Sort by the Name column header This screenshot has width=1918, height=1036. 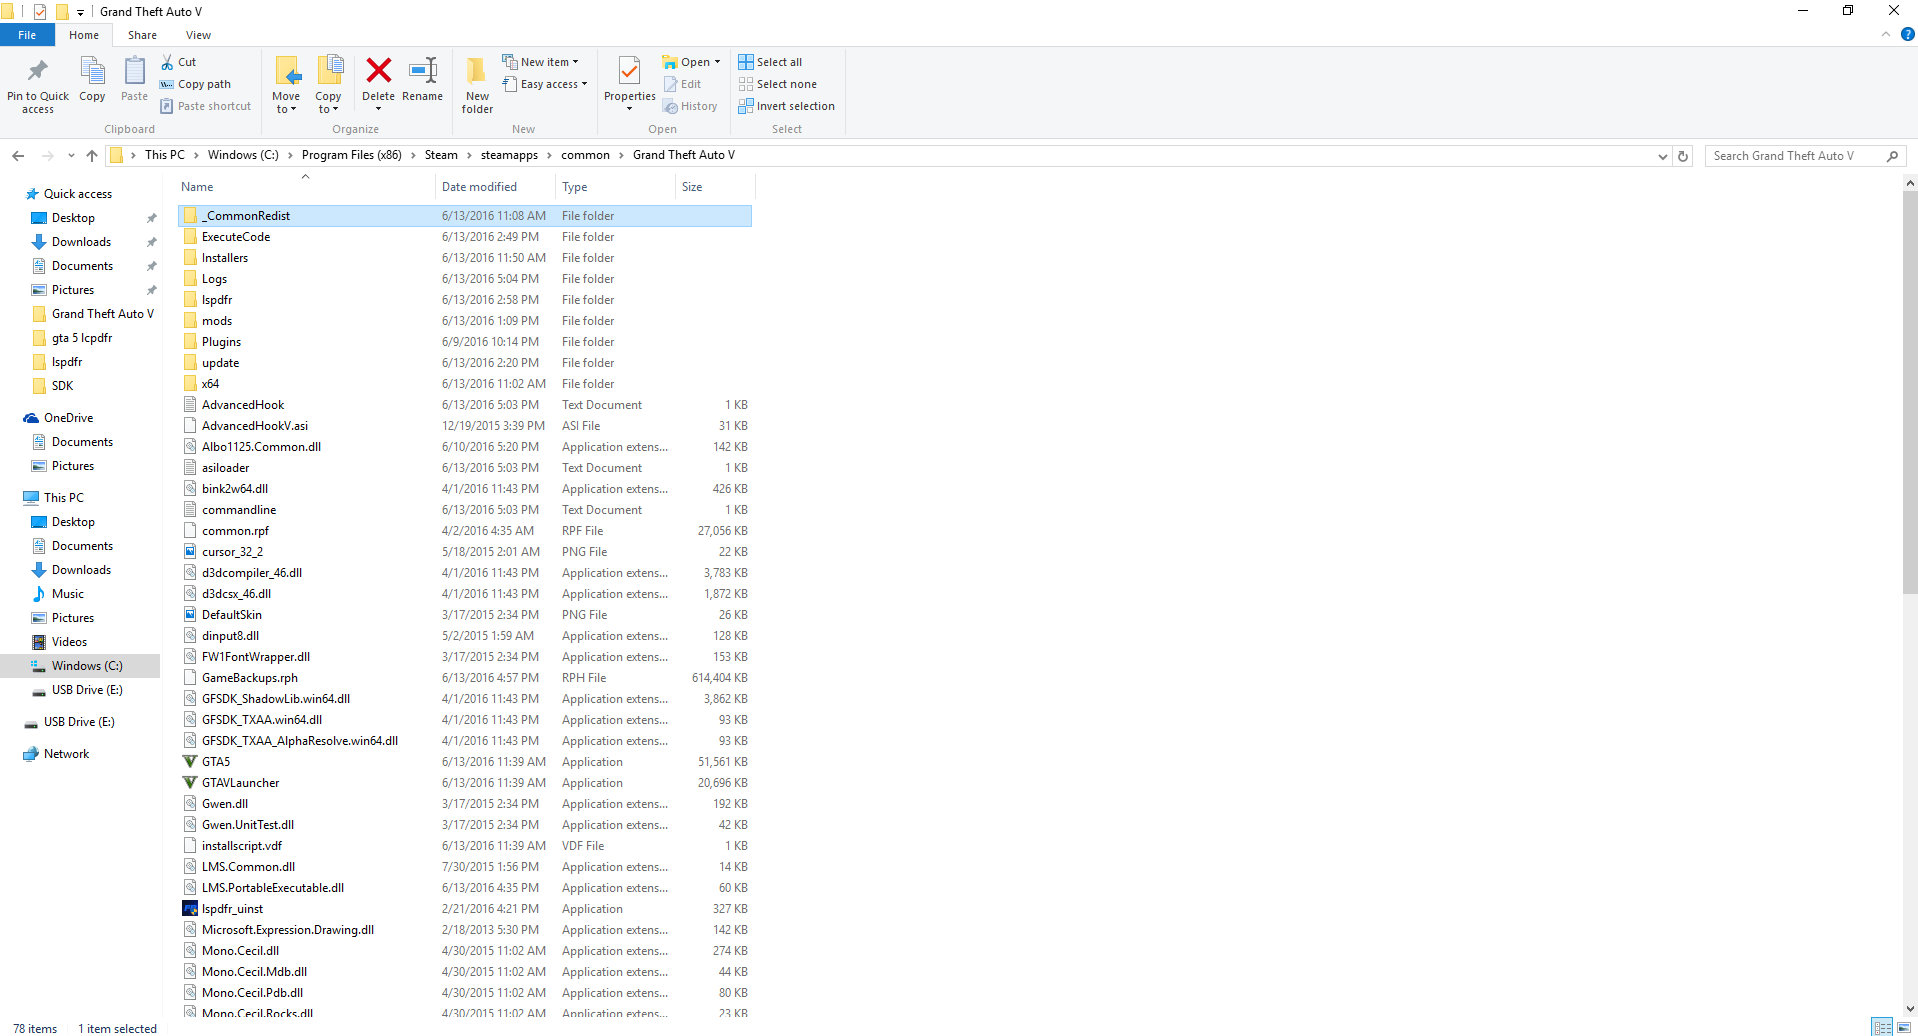305,187
